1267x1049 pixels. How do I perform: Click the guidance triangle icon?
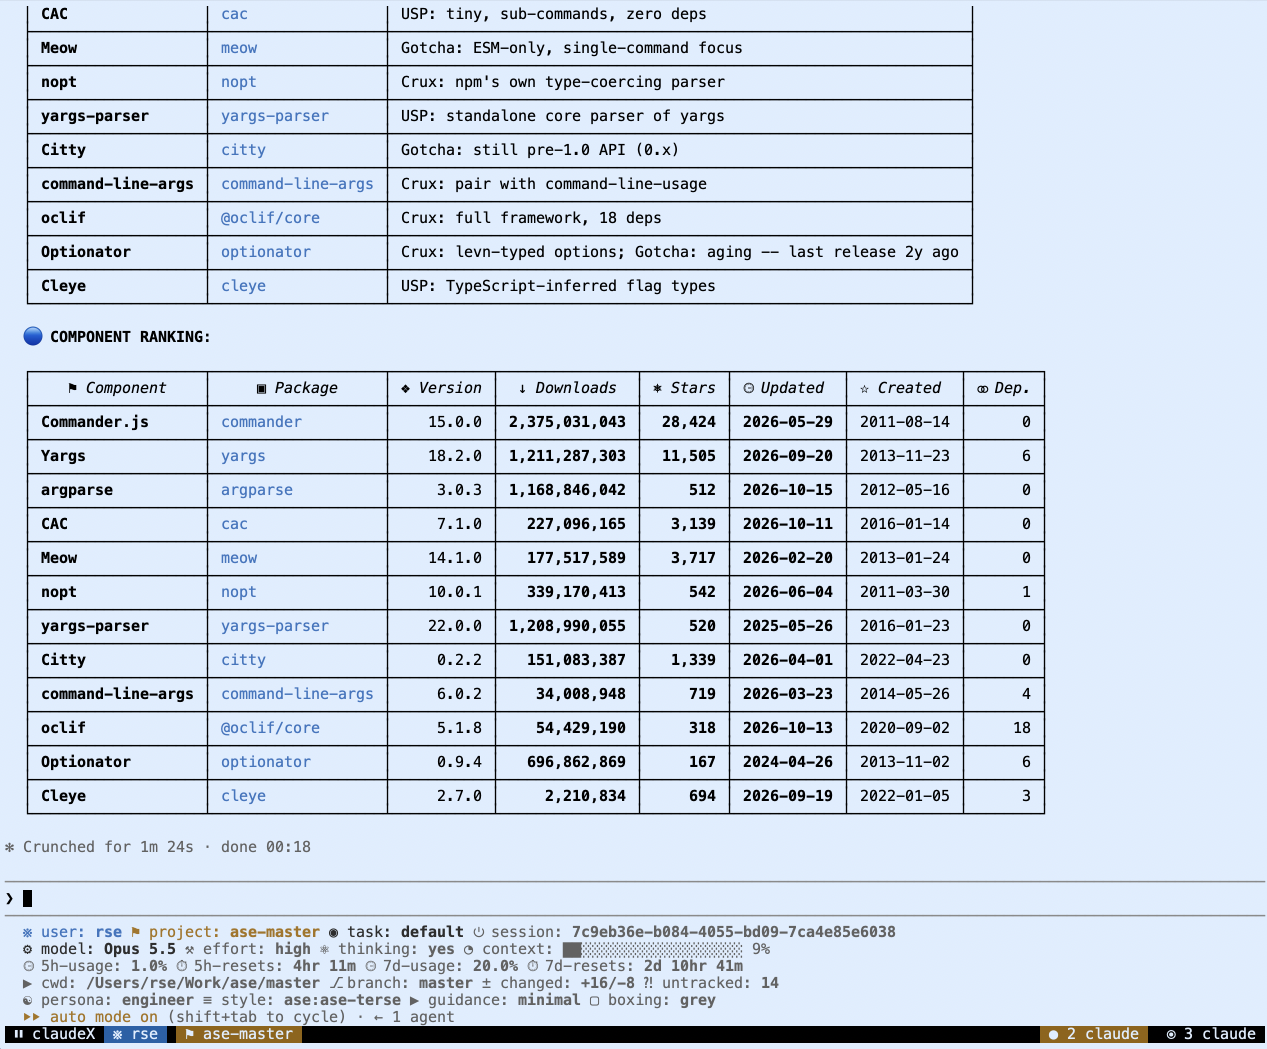click(415, 1000)
